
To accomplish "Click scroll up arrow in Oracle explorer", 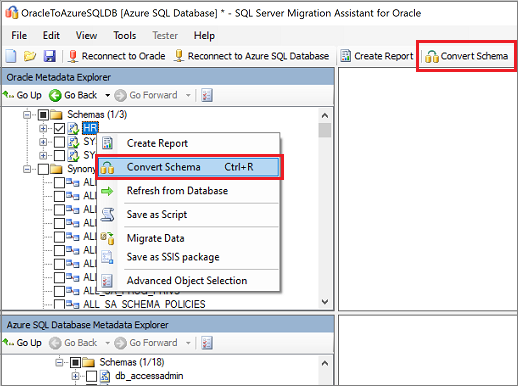I will 325,115.
